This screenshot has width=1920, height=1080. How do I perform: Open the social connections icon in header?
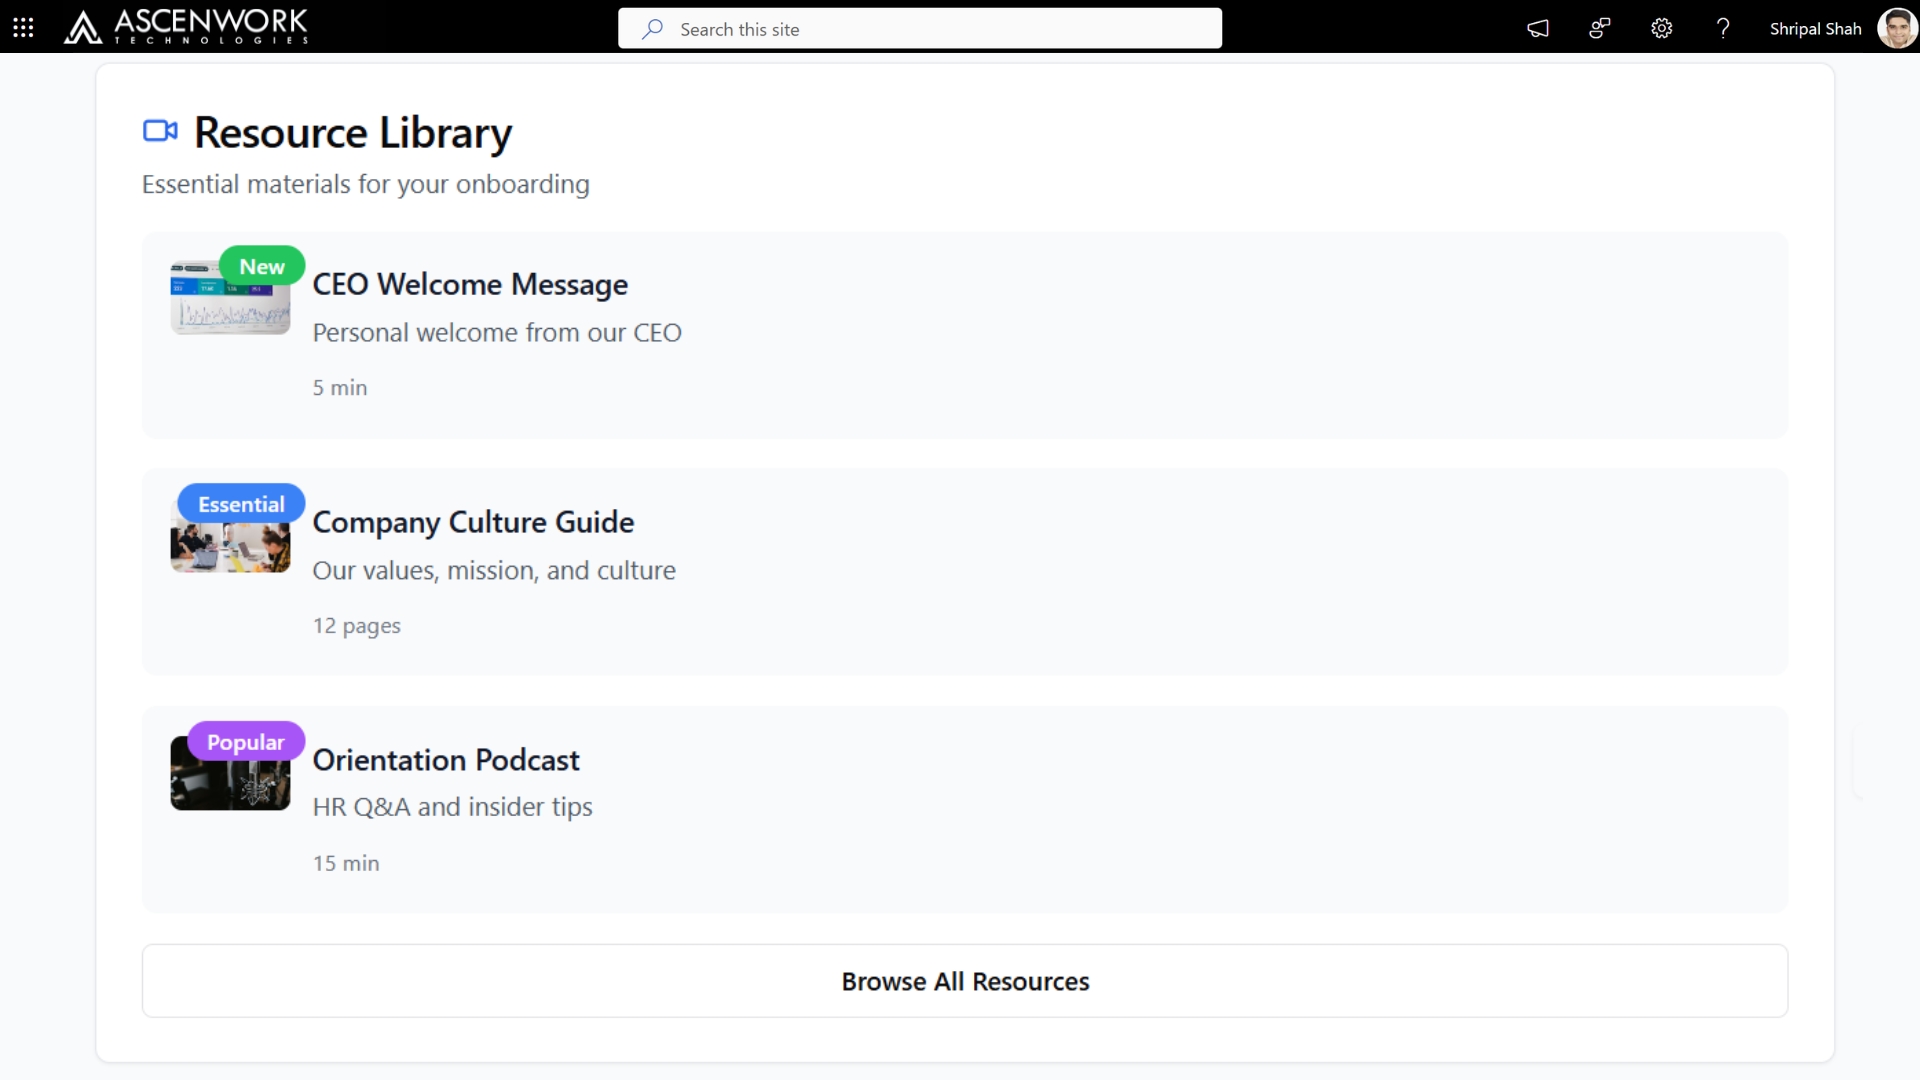pos(1600,28)
